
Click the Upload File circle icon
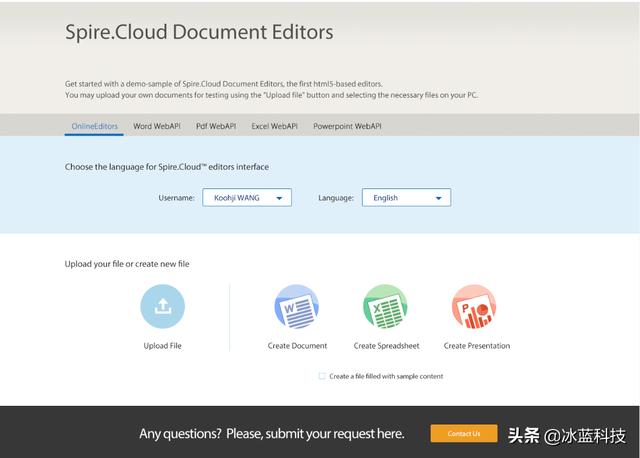pyautogui.click(x=162, y=306)
